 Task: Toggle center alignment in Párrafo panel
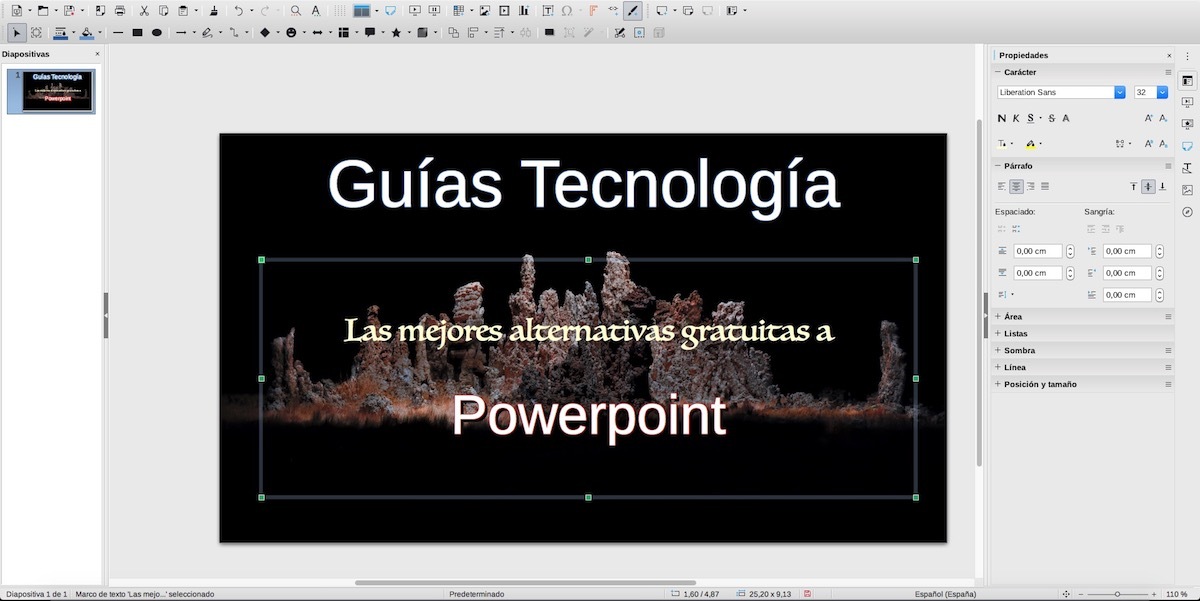(x=1016, y=186)
